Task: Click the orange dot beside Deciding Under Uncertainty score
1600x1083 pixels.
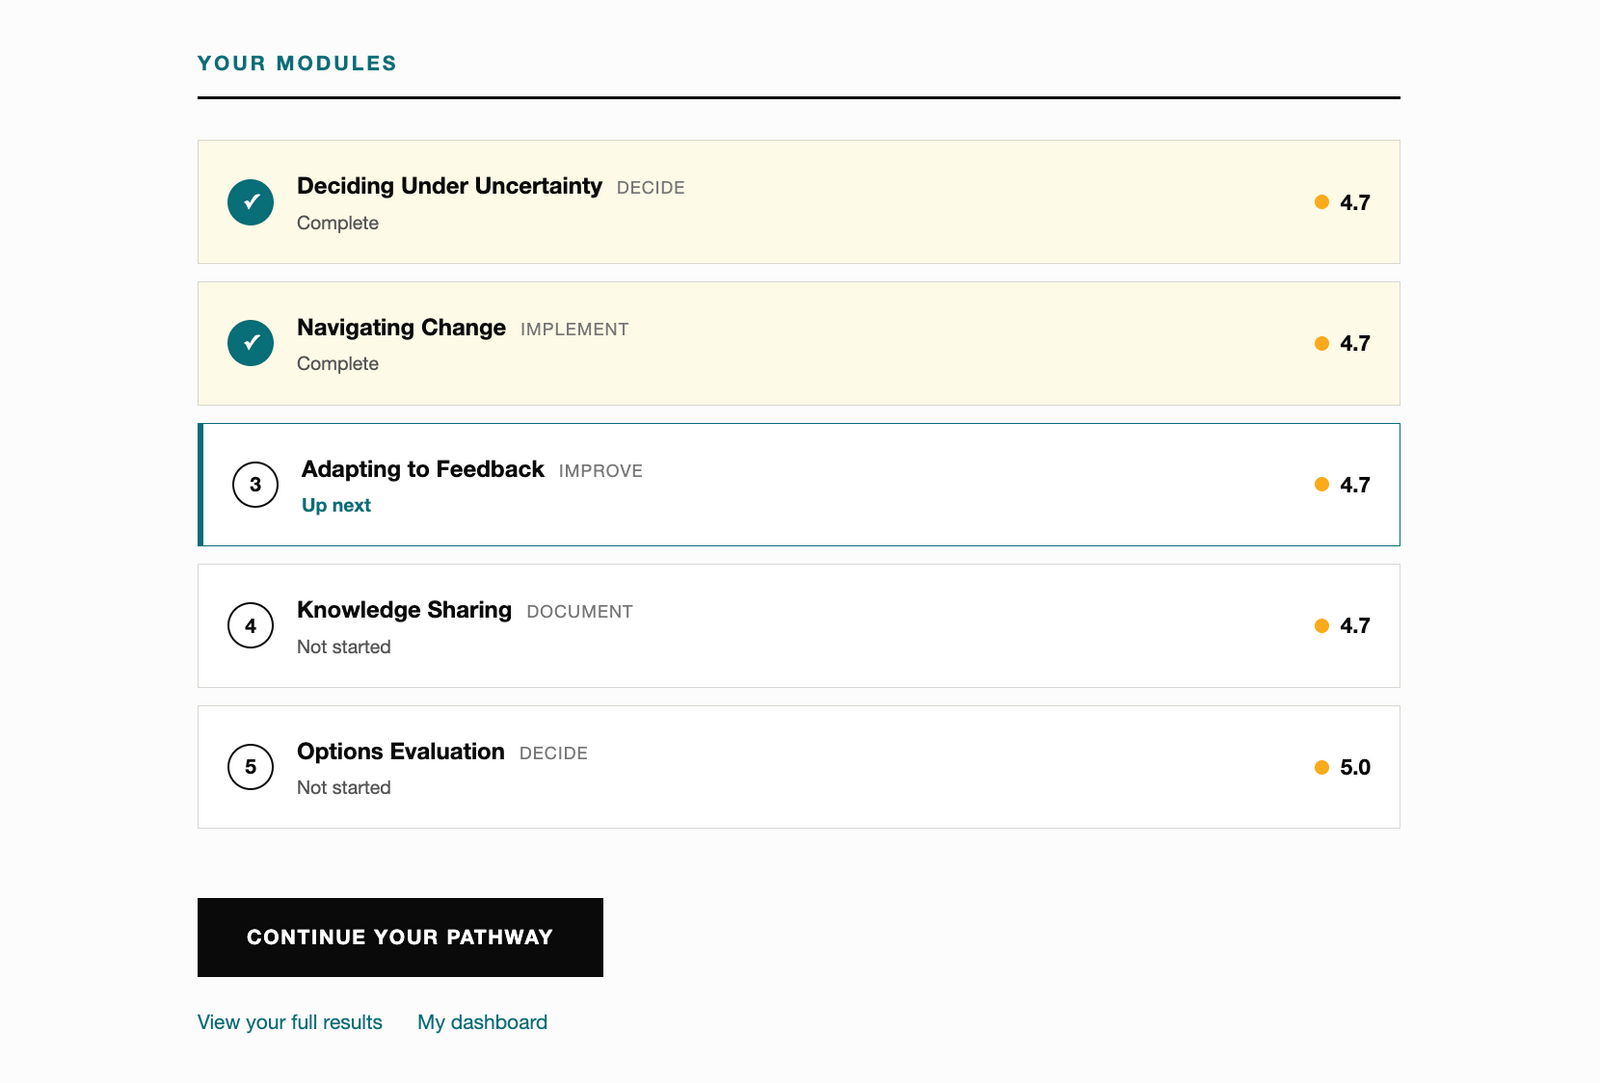Action: pyautogui.click(x=1321, y=202)
